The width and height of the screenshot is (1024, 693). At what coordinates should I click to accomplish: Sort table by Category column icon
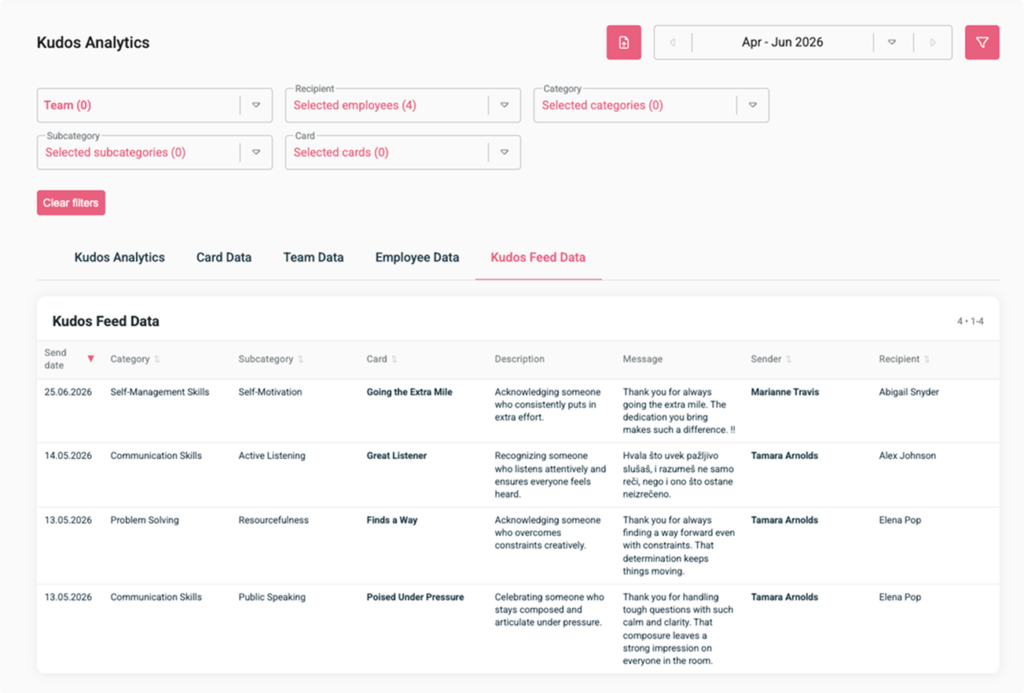coord(157,359)
